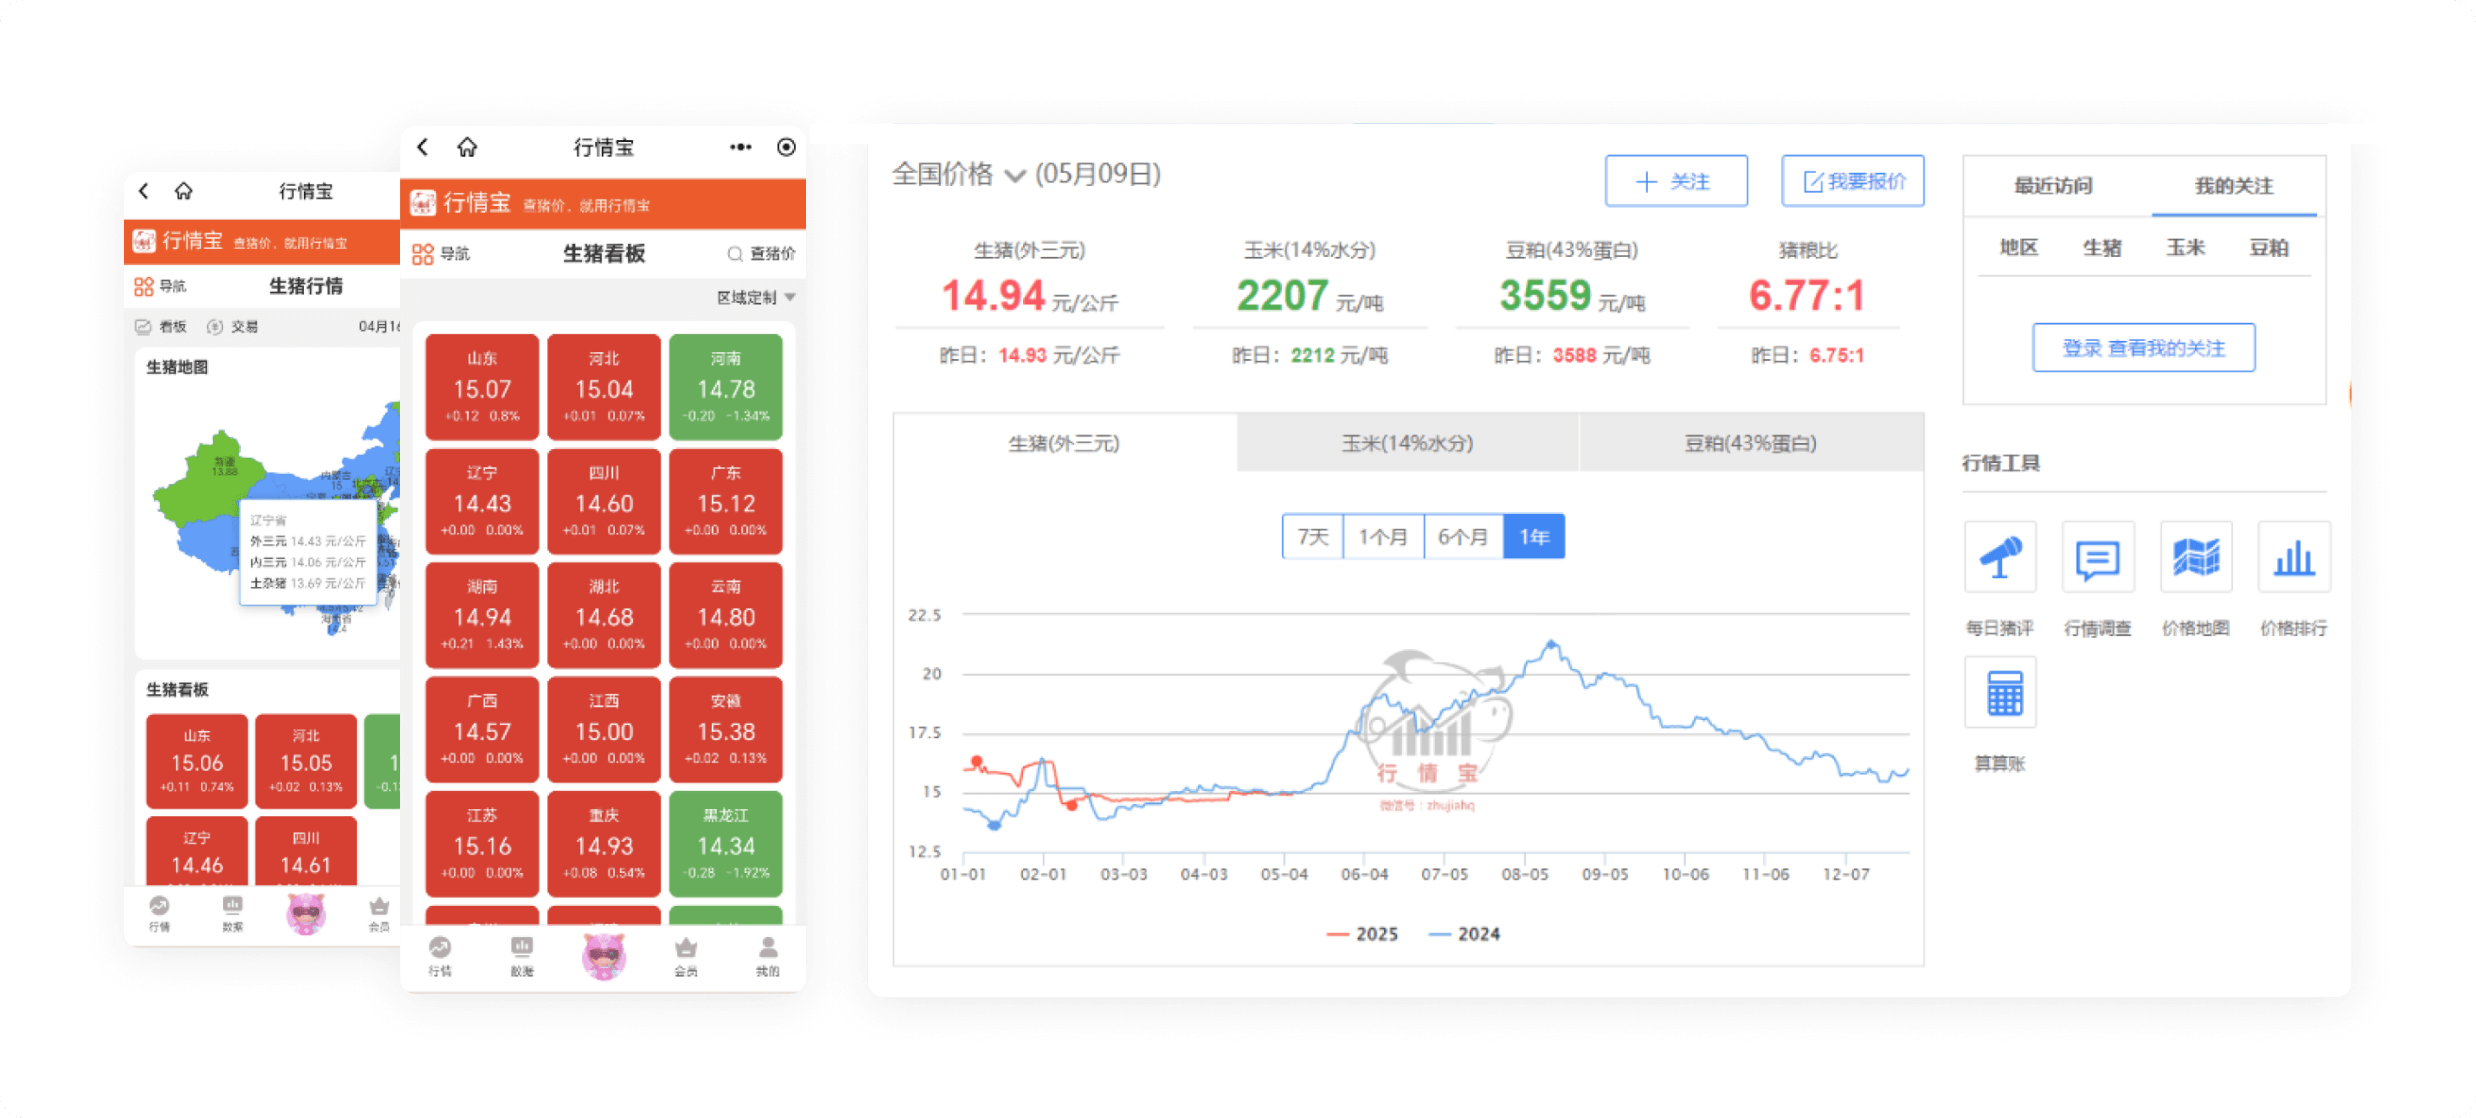Click 登录 查看我的关注 button

pyautogui.click(x=2143, y=348)
